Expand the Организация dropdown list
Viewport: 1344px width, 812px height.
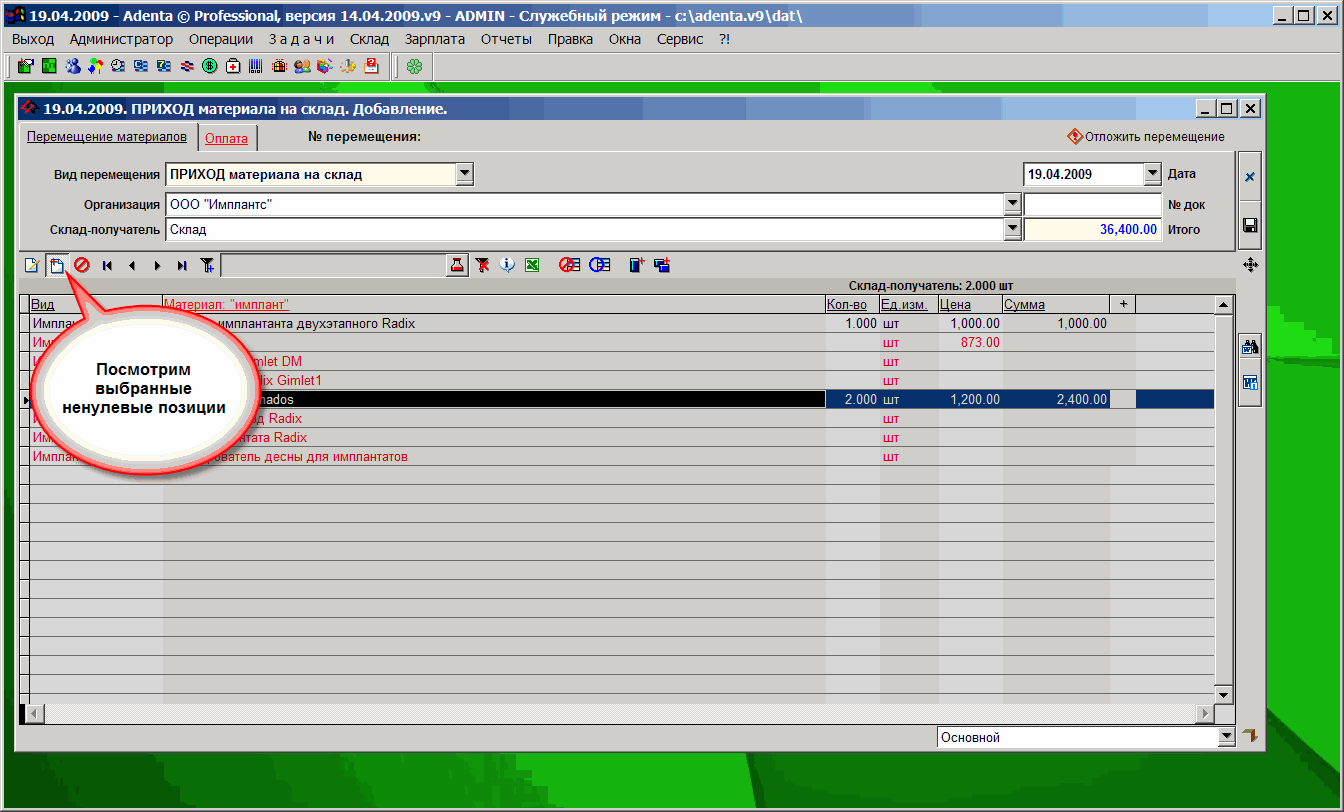pos(1011,204)
